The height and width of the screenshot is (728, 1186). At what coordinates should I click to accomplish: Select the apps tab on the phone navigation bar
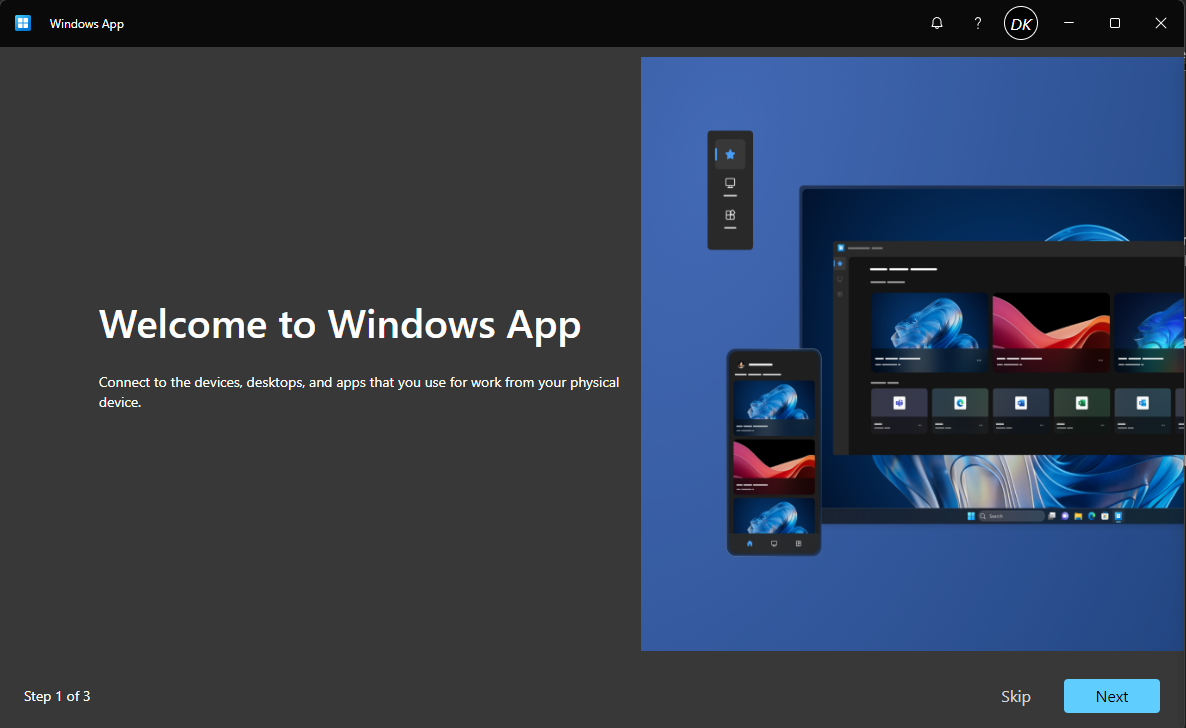(x=799, y=543)
